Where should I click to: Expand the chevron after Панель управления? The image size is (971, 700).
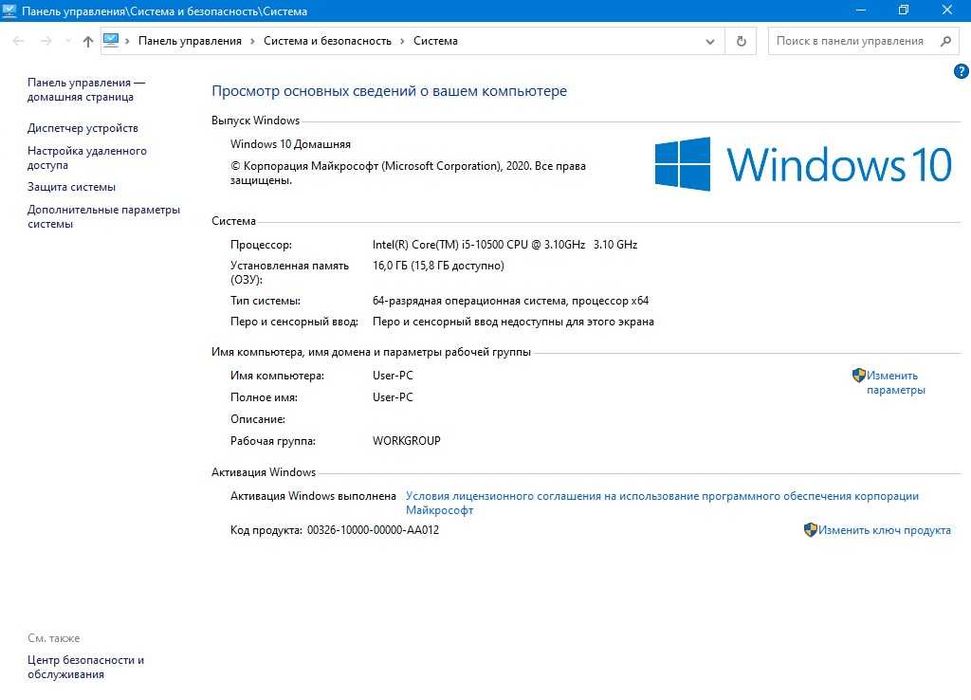tap(253, 41)
